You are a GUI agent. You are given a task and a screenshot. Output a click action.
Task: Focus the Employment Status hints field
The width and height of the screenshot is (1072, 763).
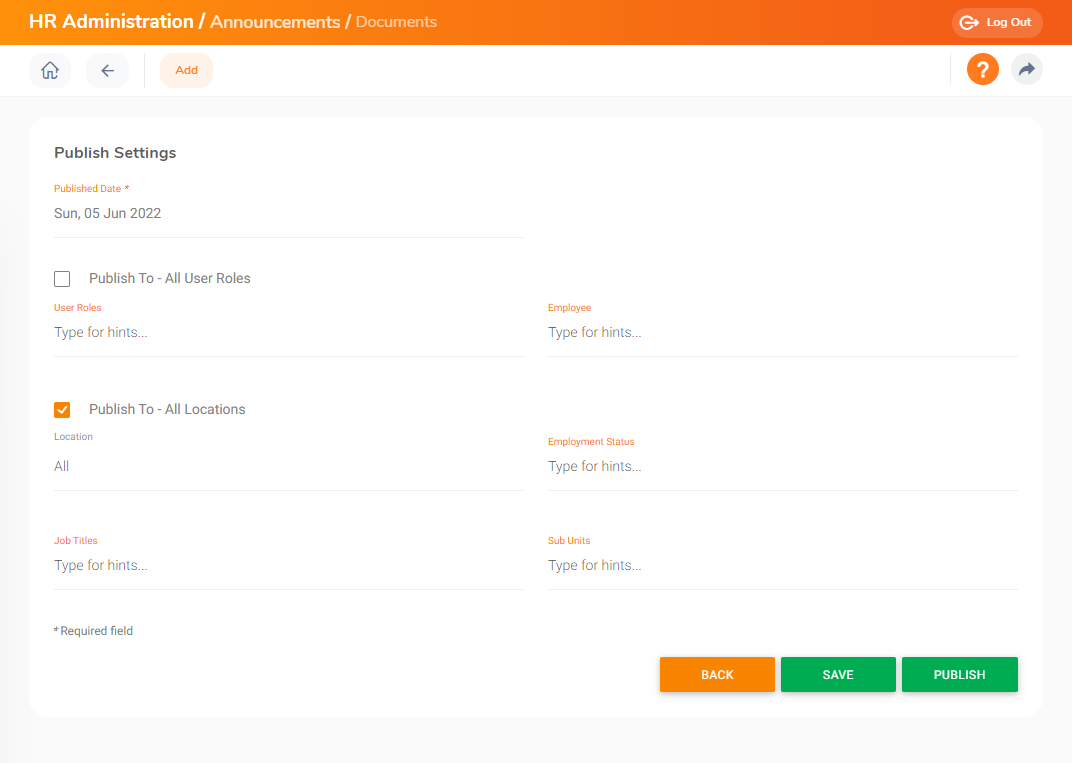(783, 466)
